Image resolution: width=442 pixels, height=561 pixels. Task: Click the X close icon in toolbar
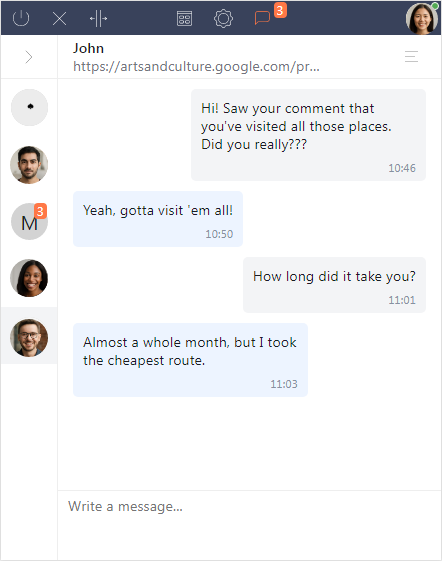59,18
